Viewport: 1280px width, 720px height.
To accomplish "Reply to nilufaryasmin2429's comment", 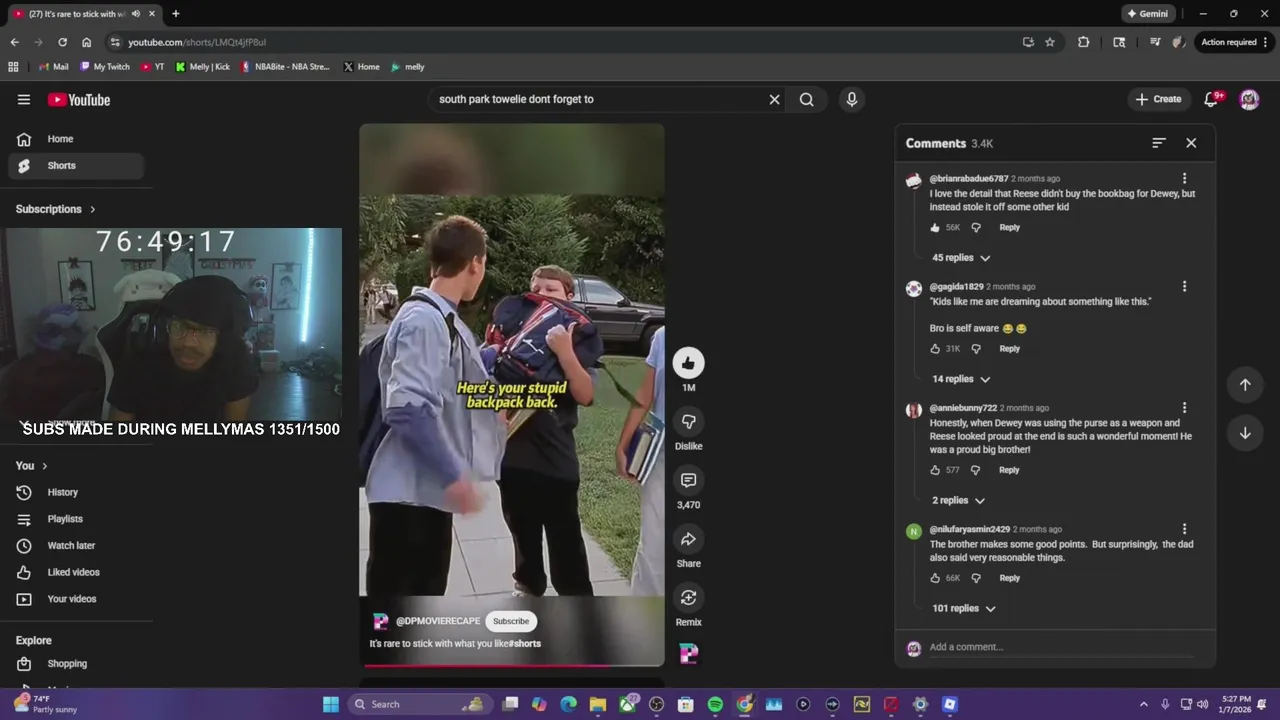I will click(1009, 578).
